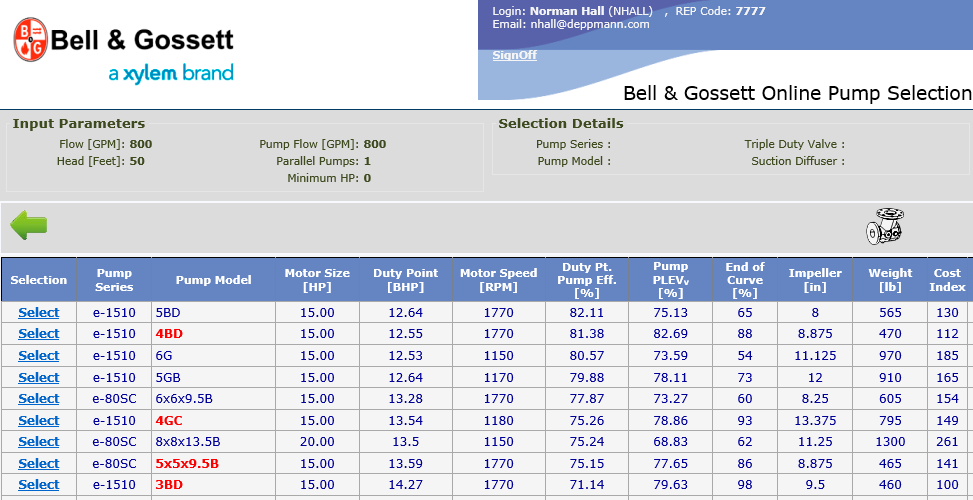Click the end of curve 98 value
973x500 pixels.
745,484
